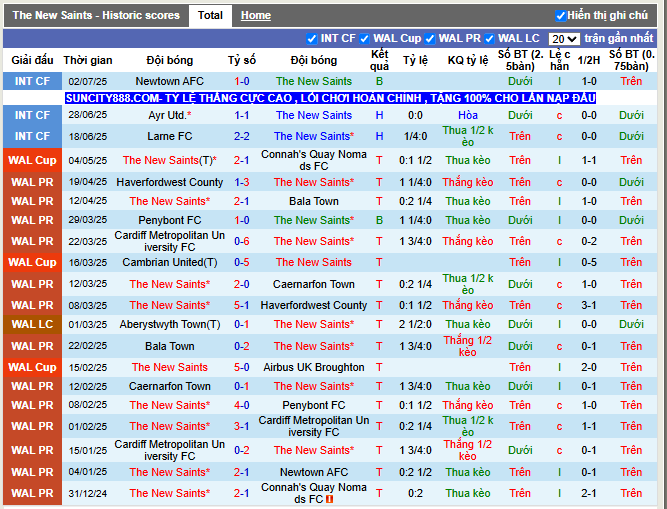The height and width of the screenshot is (509, 667).
Task: Click Newtown AFC in the 04/01/25 row
Action: coord(314,472)
